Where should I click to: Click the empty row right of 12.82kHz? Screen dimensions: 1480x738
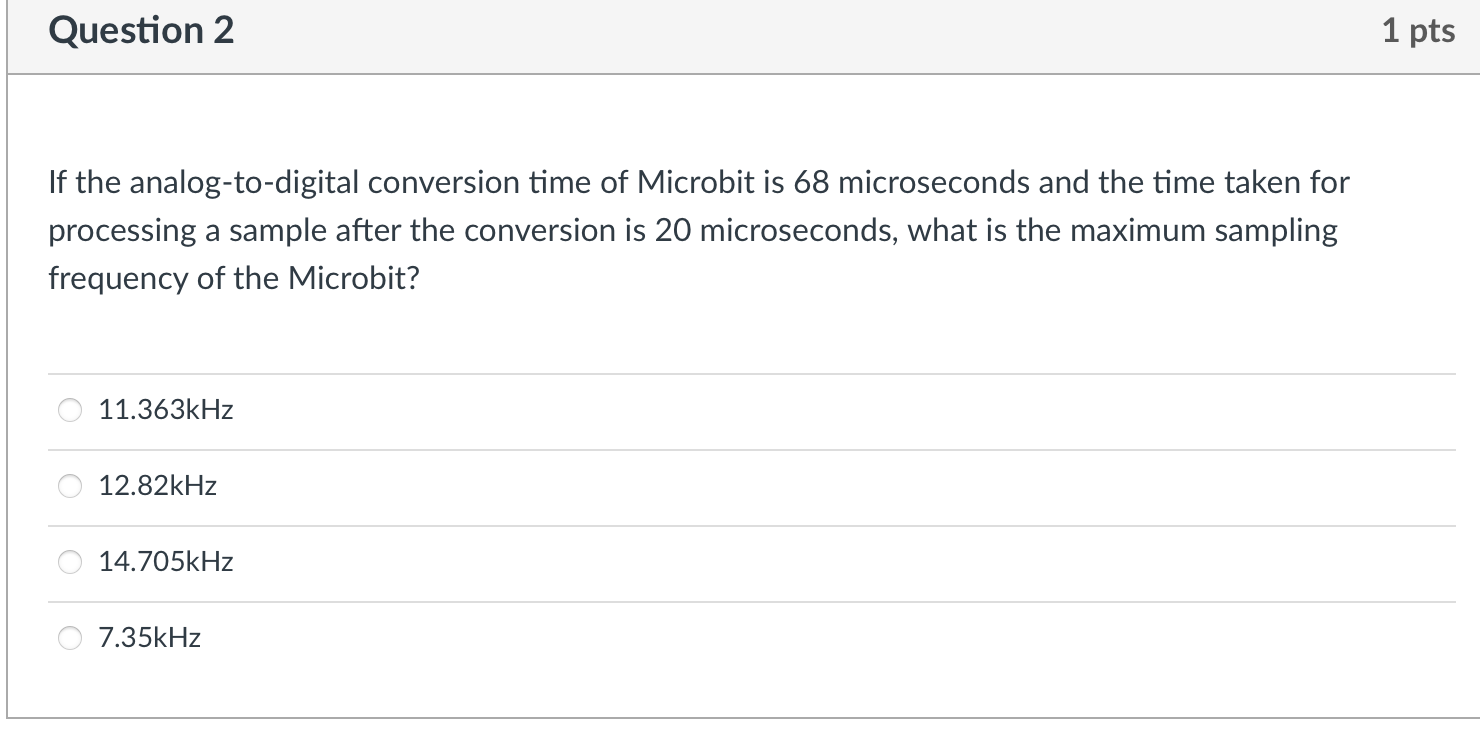(800, 486)
